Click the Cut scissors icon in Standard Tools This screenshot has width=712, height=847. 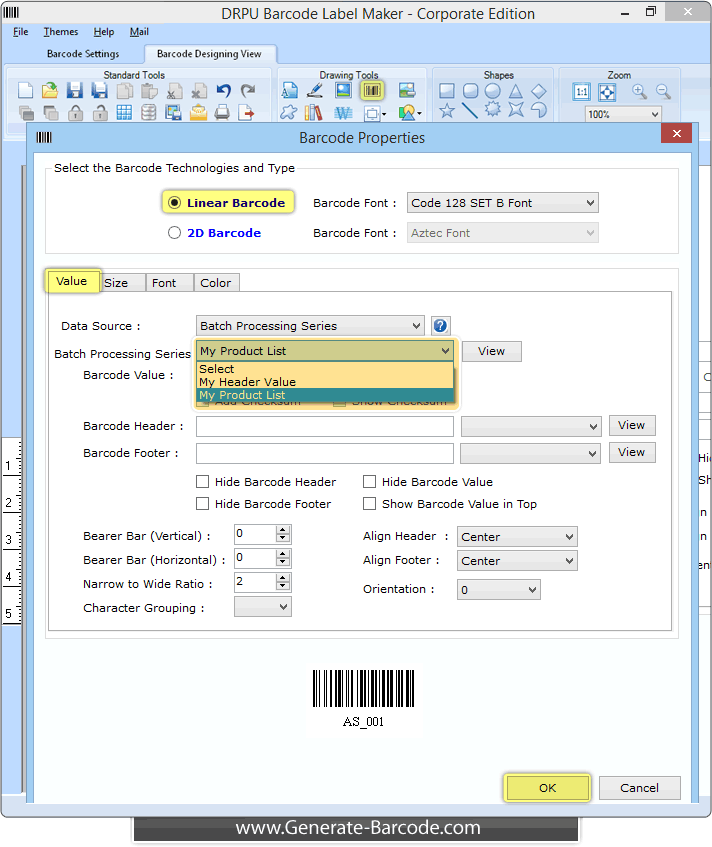(173, 90)
